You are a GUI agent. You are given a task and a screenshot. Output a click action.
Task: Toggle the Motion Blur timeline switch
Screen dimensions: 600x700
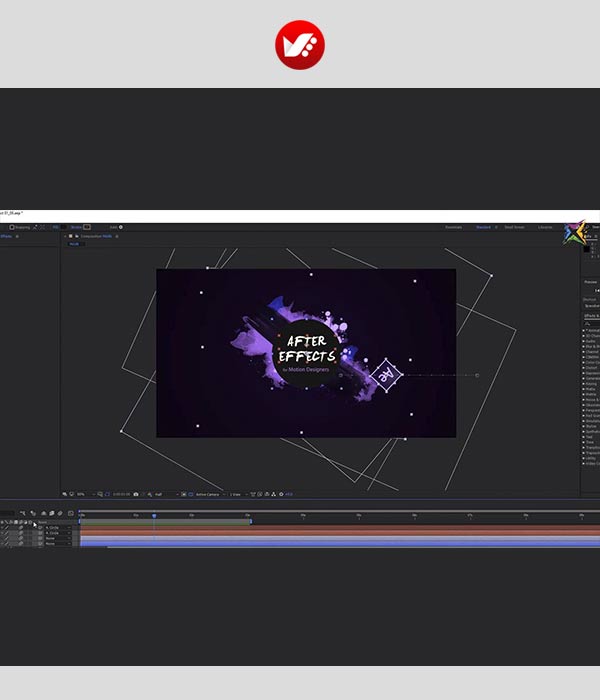(60, 513)
